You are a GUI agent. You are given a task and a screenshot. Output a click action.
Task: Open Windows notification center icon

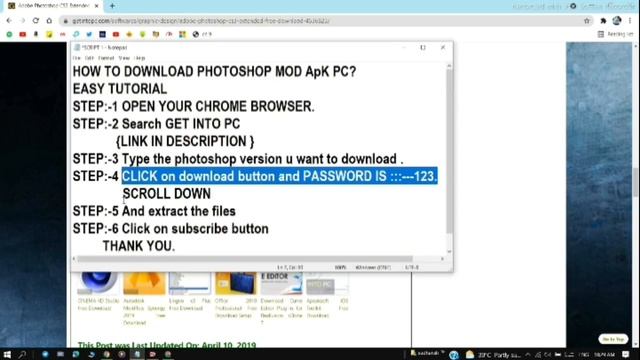[626, 355]
